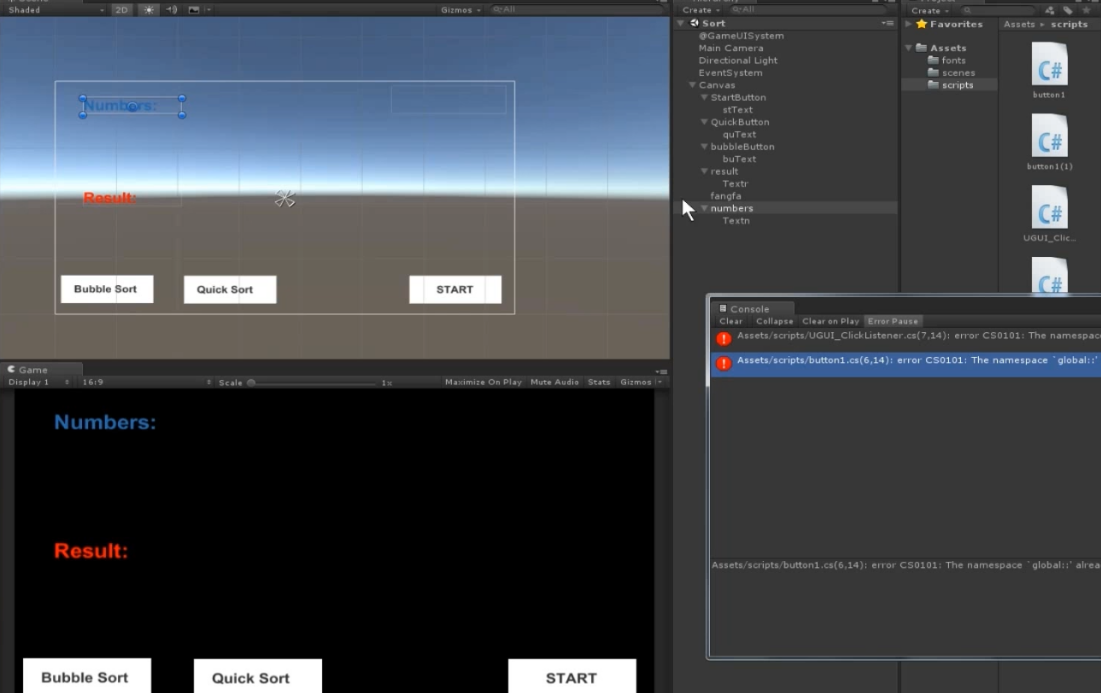Toggle Error Pause in the Console

pos(892,321)
